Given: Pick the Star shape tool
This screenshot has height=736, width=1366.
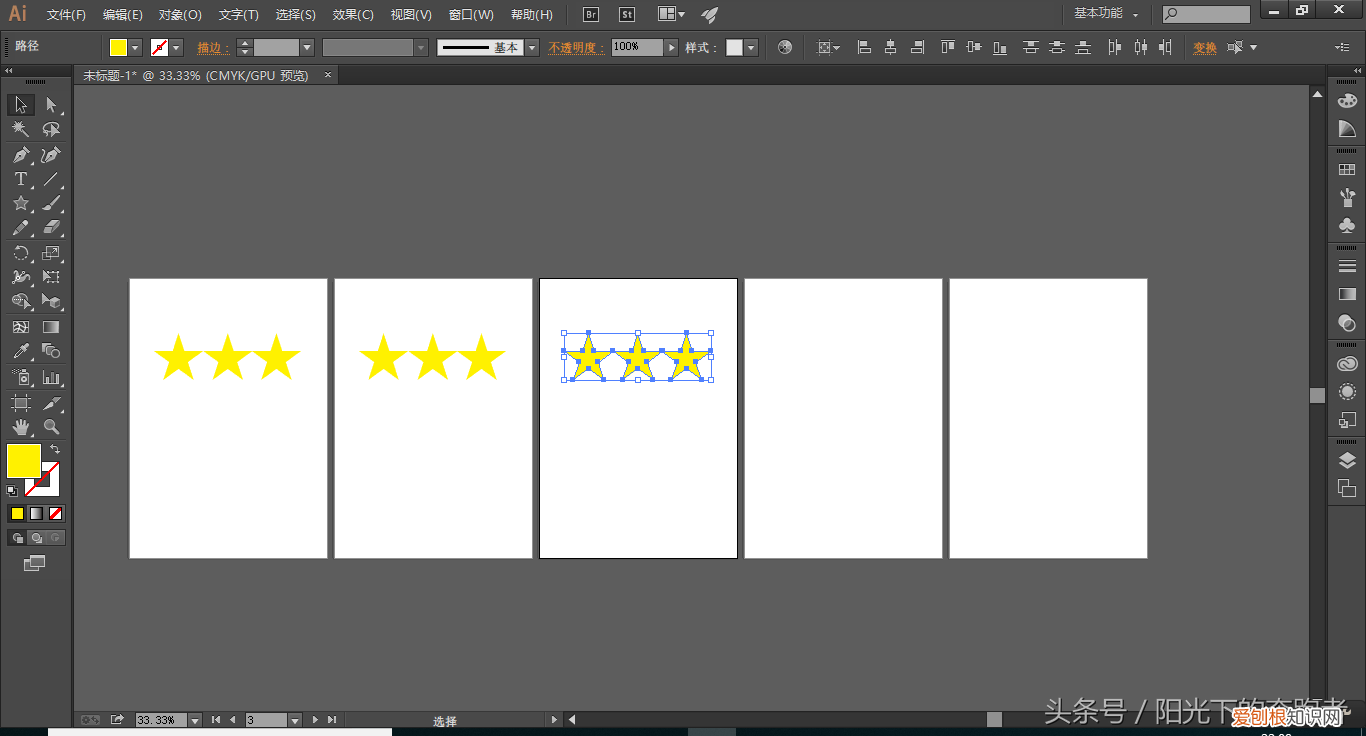Looking at the screenshot, I should point(20,204).
